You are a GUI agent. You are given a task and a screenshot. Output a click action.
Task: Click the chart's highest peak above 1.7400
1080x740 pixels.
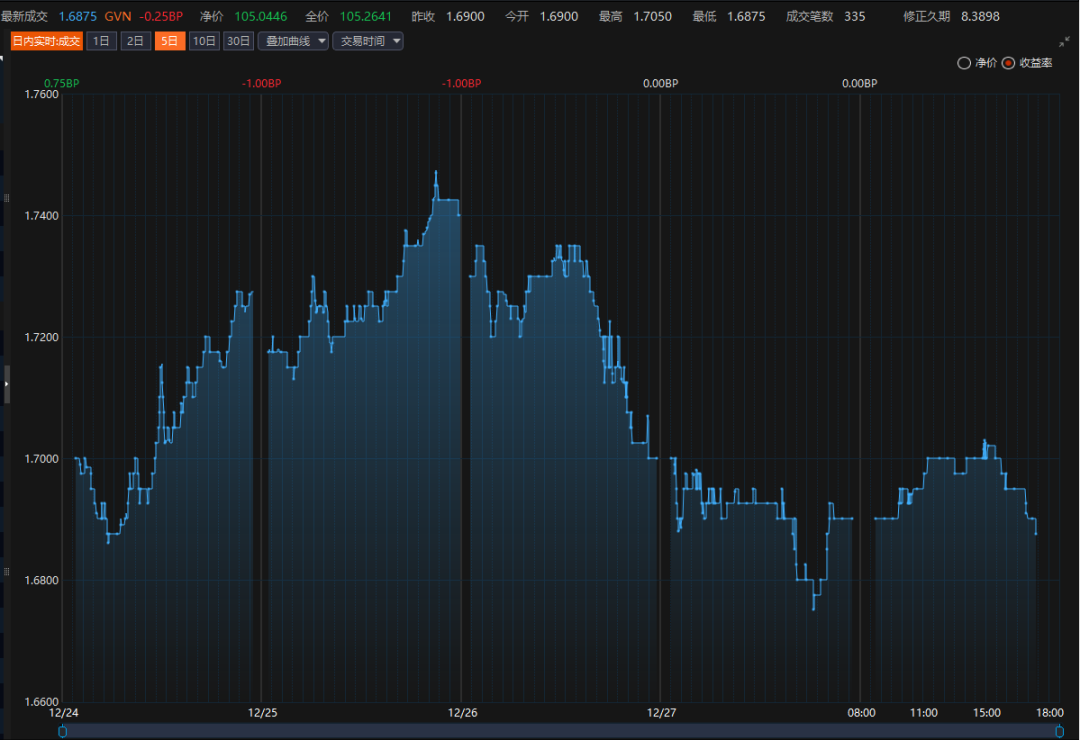click(436, 173)
